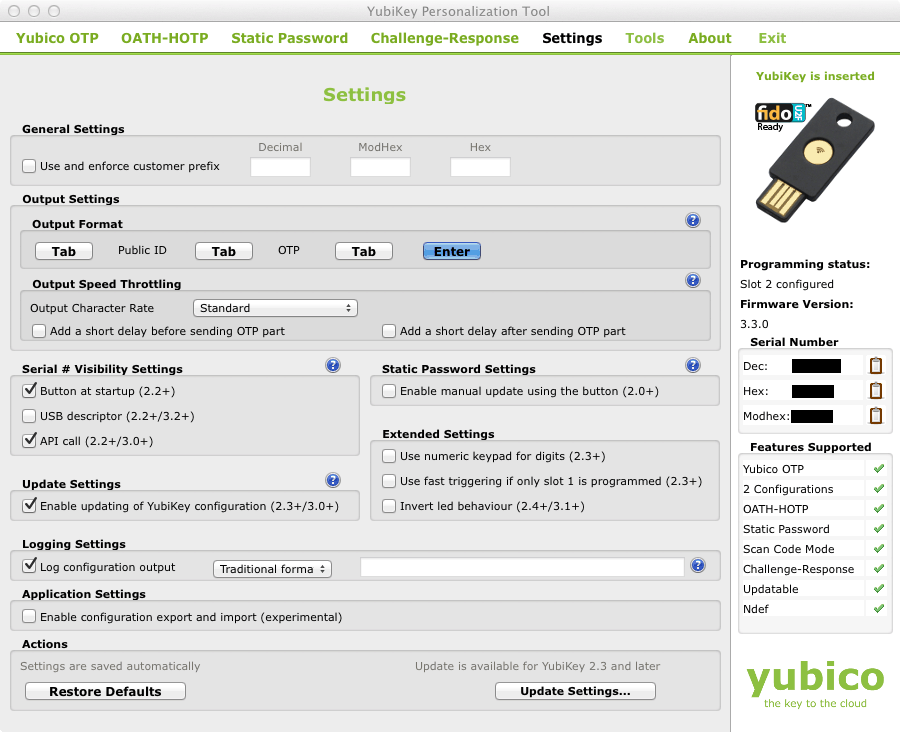Uncheck Log configuration output
This screenshot has width=900, height=732.
(x=29, y=566)
